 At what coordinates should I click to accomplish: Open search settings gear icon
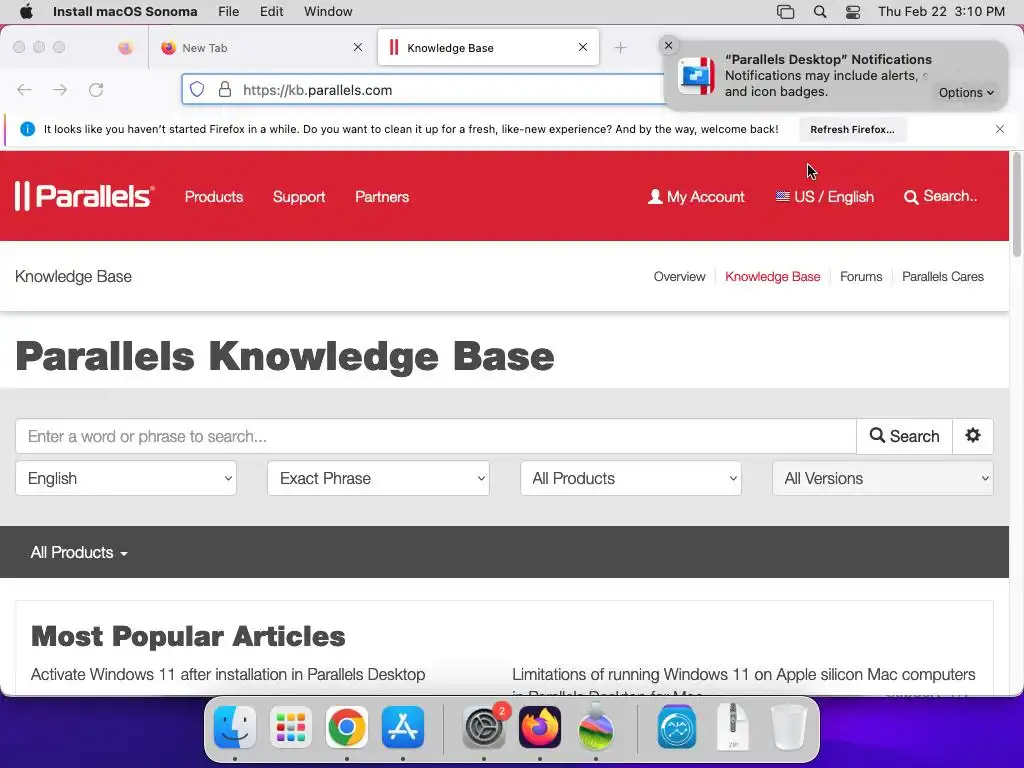[x=973, y=436]
